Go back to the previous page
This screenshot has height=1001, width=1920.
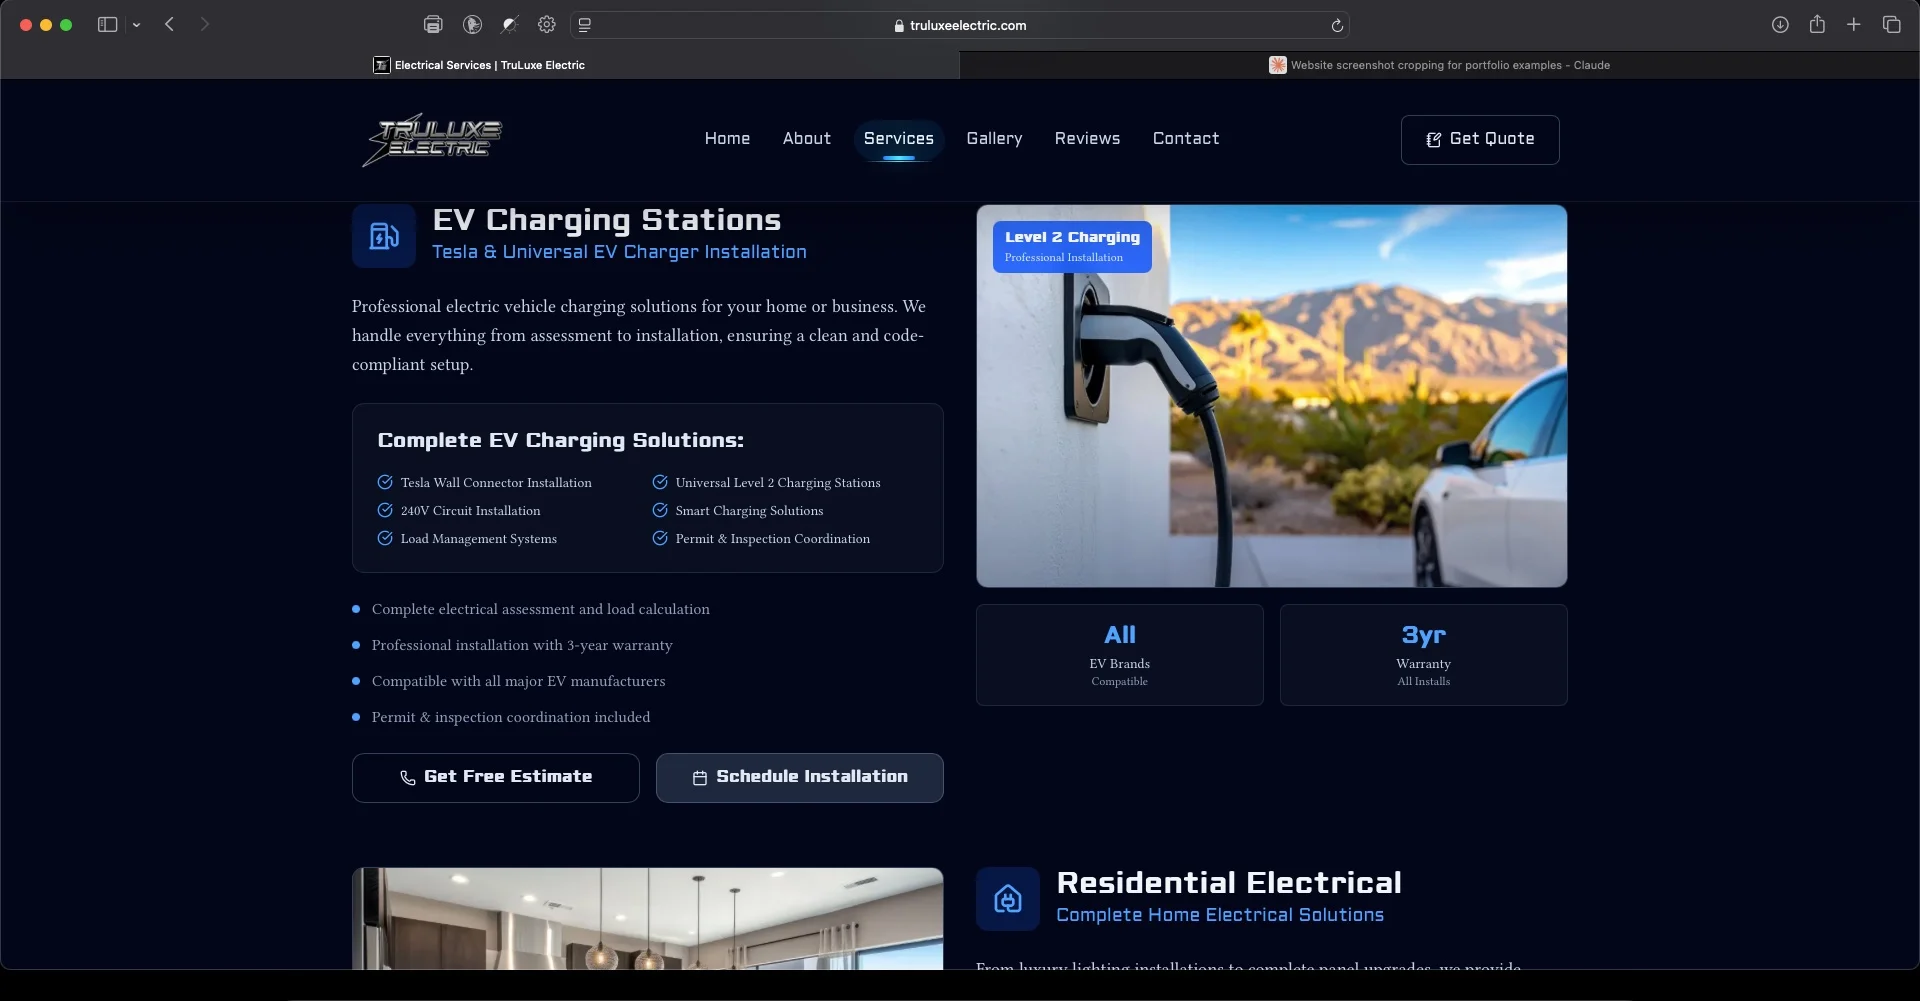pyautogui.click(x=170, y=25)
